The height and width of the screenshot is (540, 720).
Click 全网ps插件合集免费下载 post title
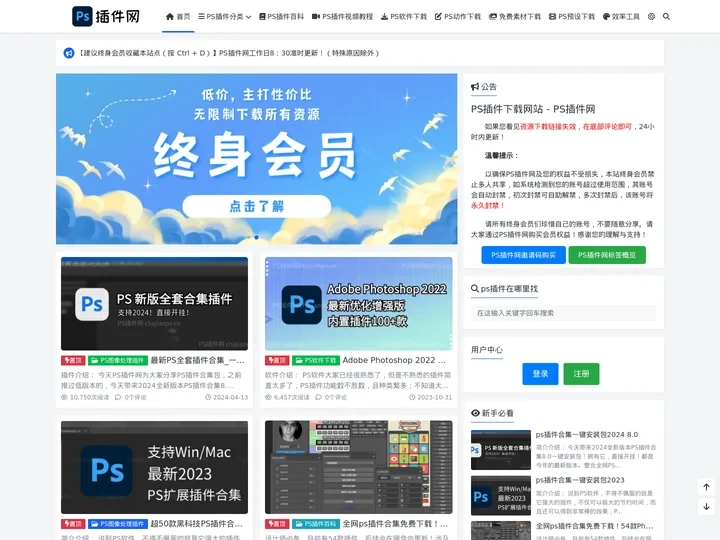[395, 524]
